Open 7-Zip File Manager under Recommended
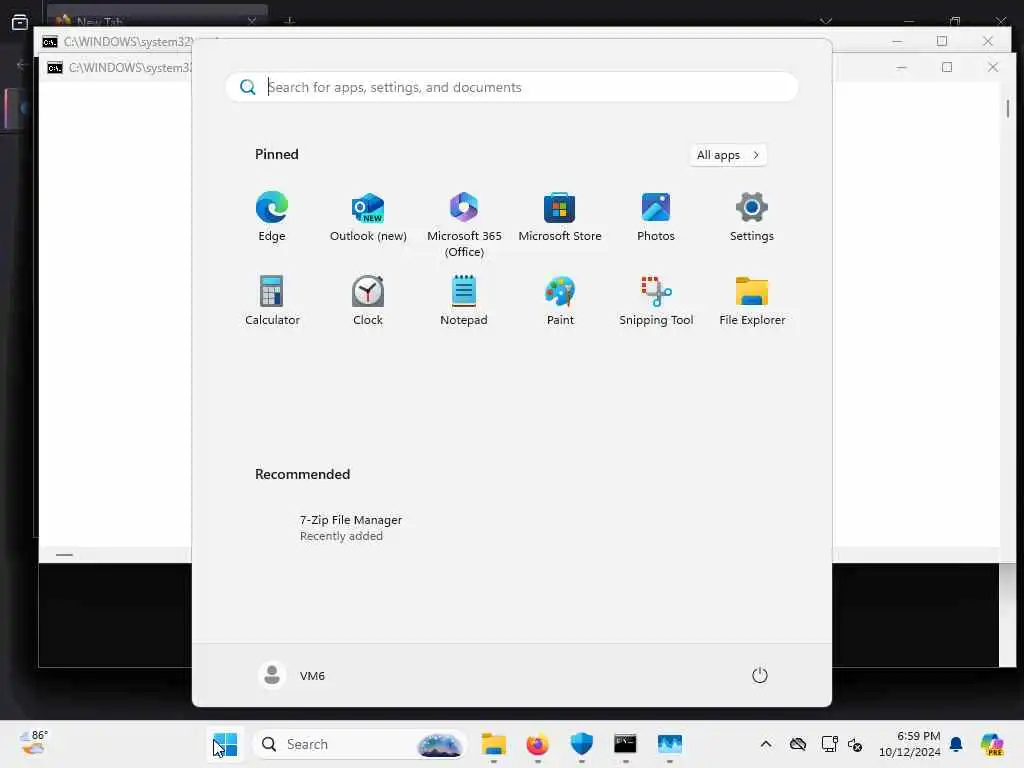 tap(351, 528)
